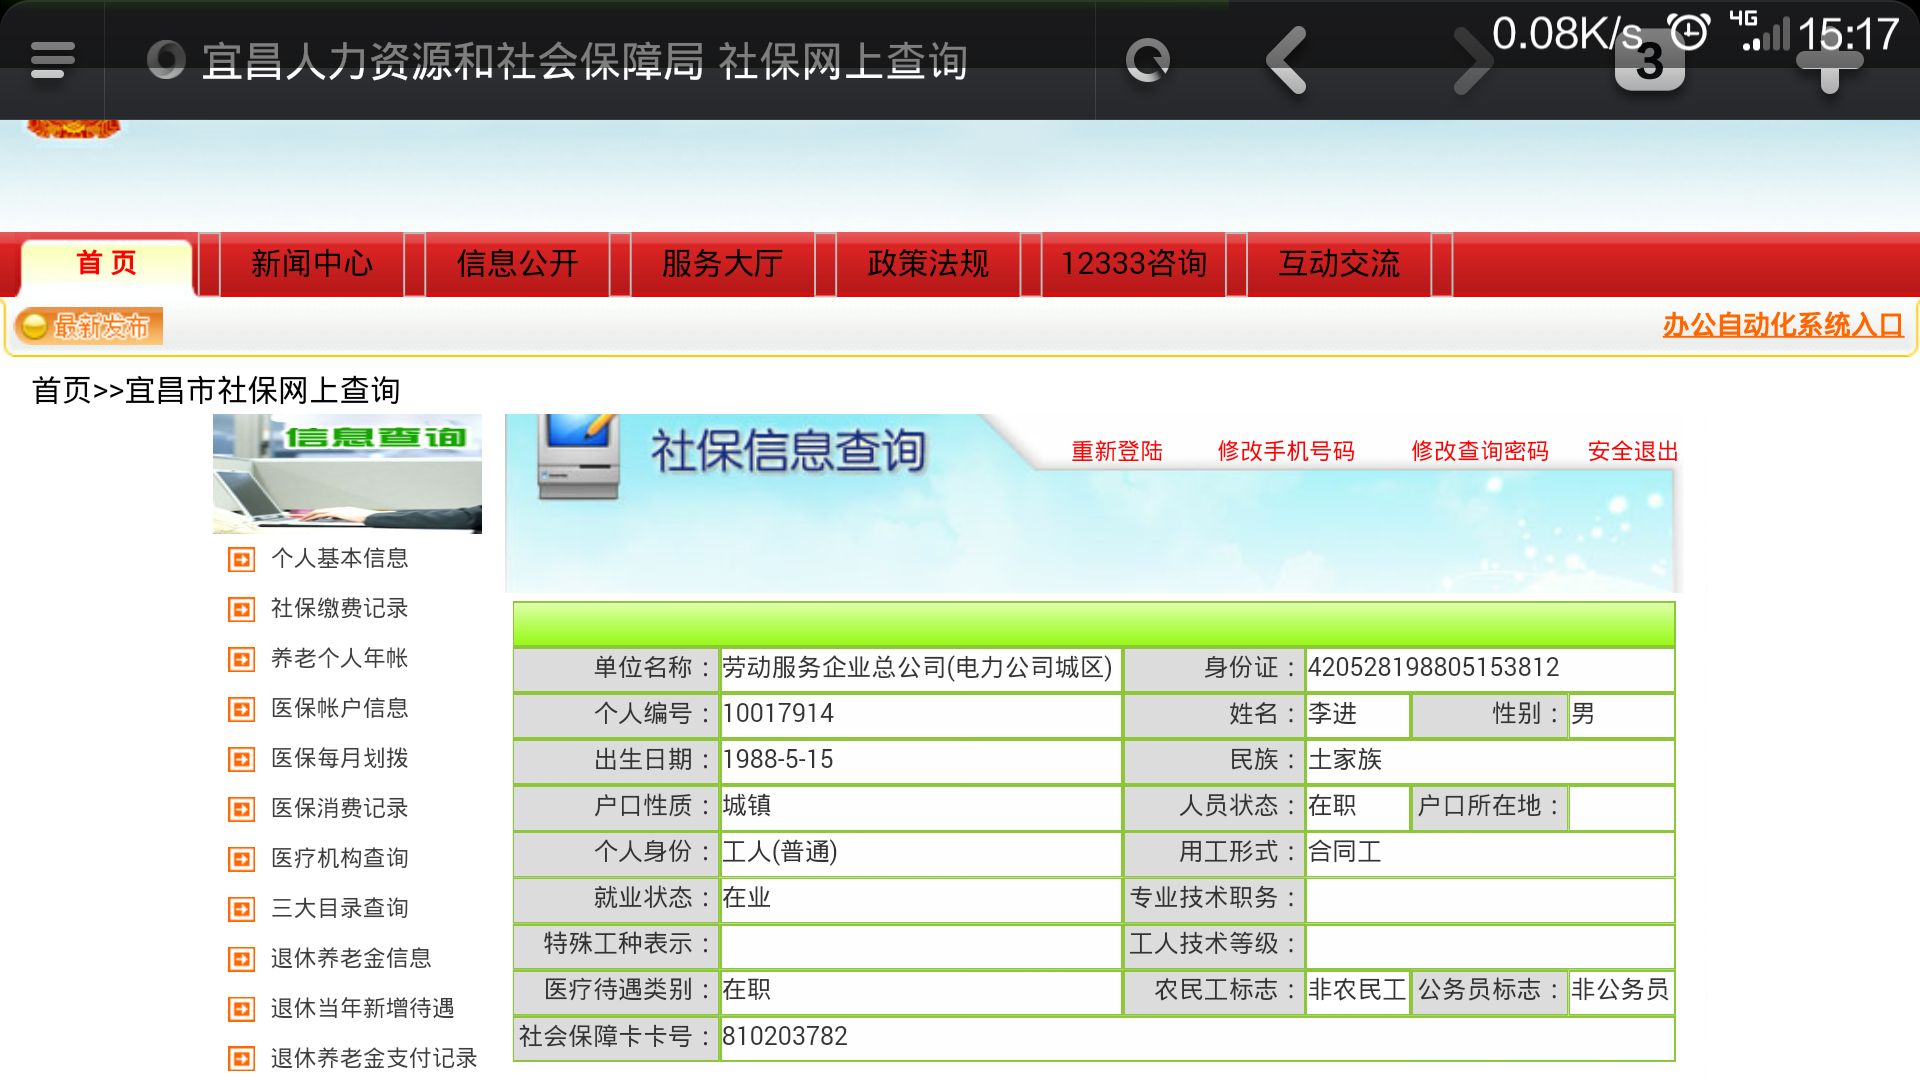
Task: Click the 办公自动化系统入口 link
Action: coord(1782,325)
